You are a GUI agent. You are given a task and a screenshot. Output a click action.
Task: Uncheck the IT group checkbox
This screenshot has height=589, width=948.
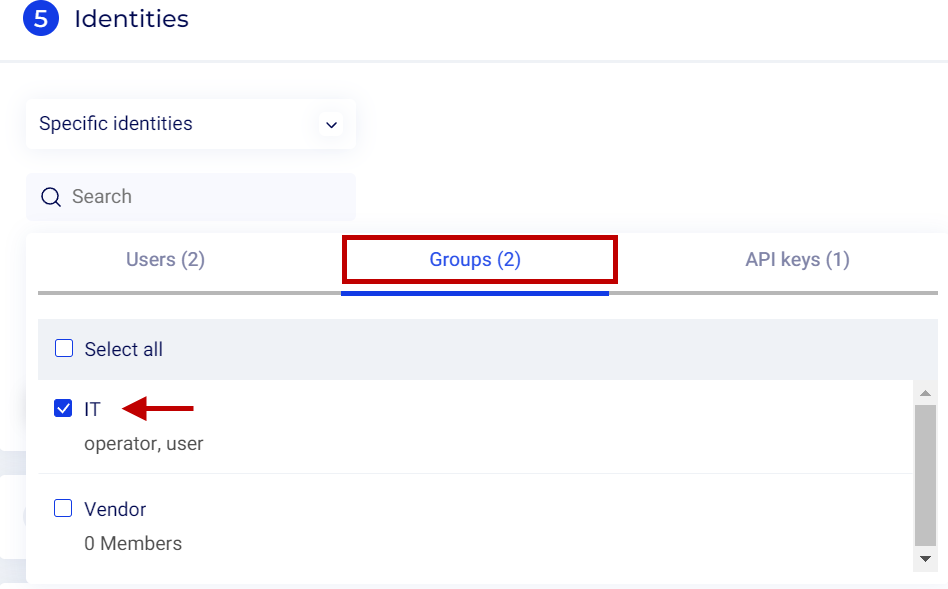64,409
